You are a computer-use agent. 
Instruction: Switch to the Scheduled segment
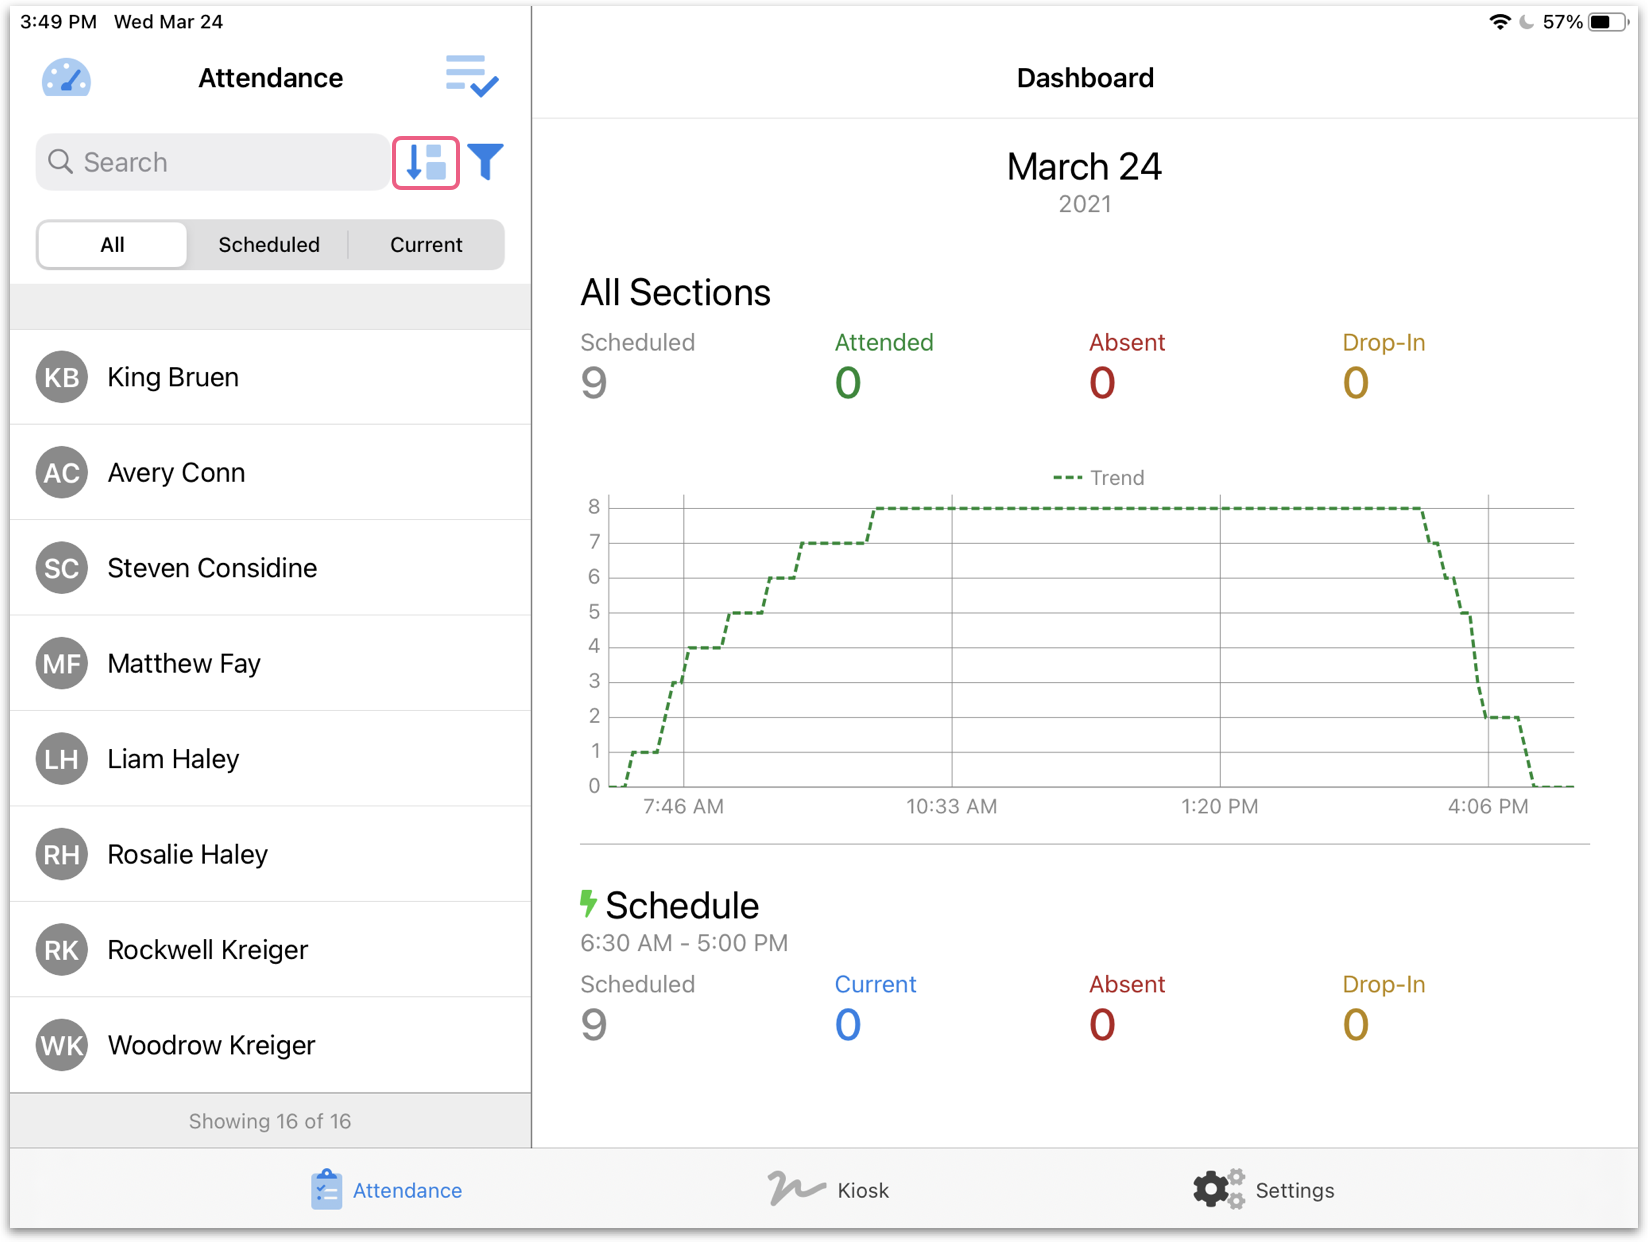click(269, 245)
